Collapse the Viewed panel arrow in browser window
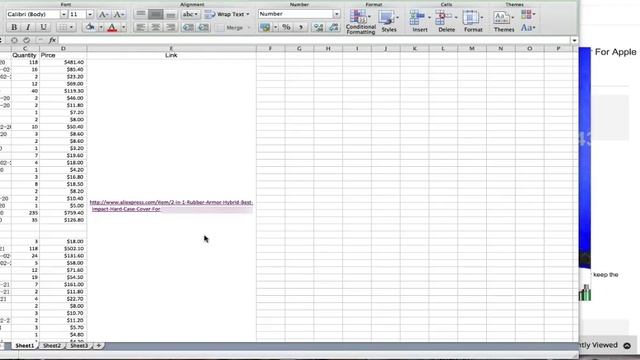640x360 pixels. point(627,346)
